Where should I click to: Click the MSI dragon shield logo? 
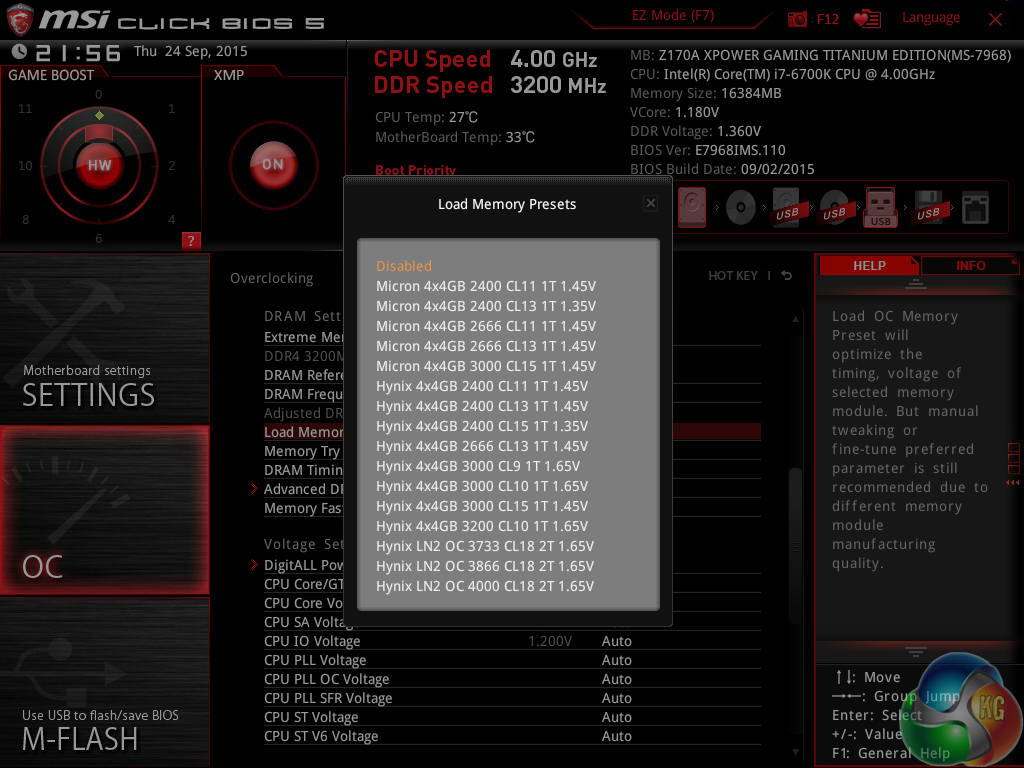(20, 20)
